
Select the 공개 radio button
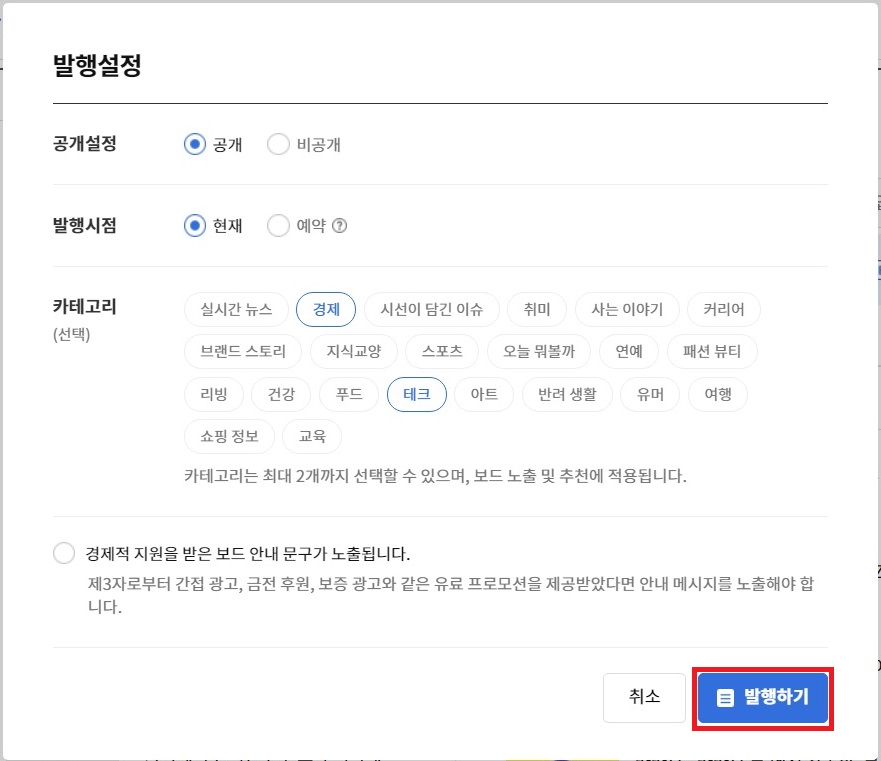[x=194, y=144]
